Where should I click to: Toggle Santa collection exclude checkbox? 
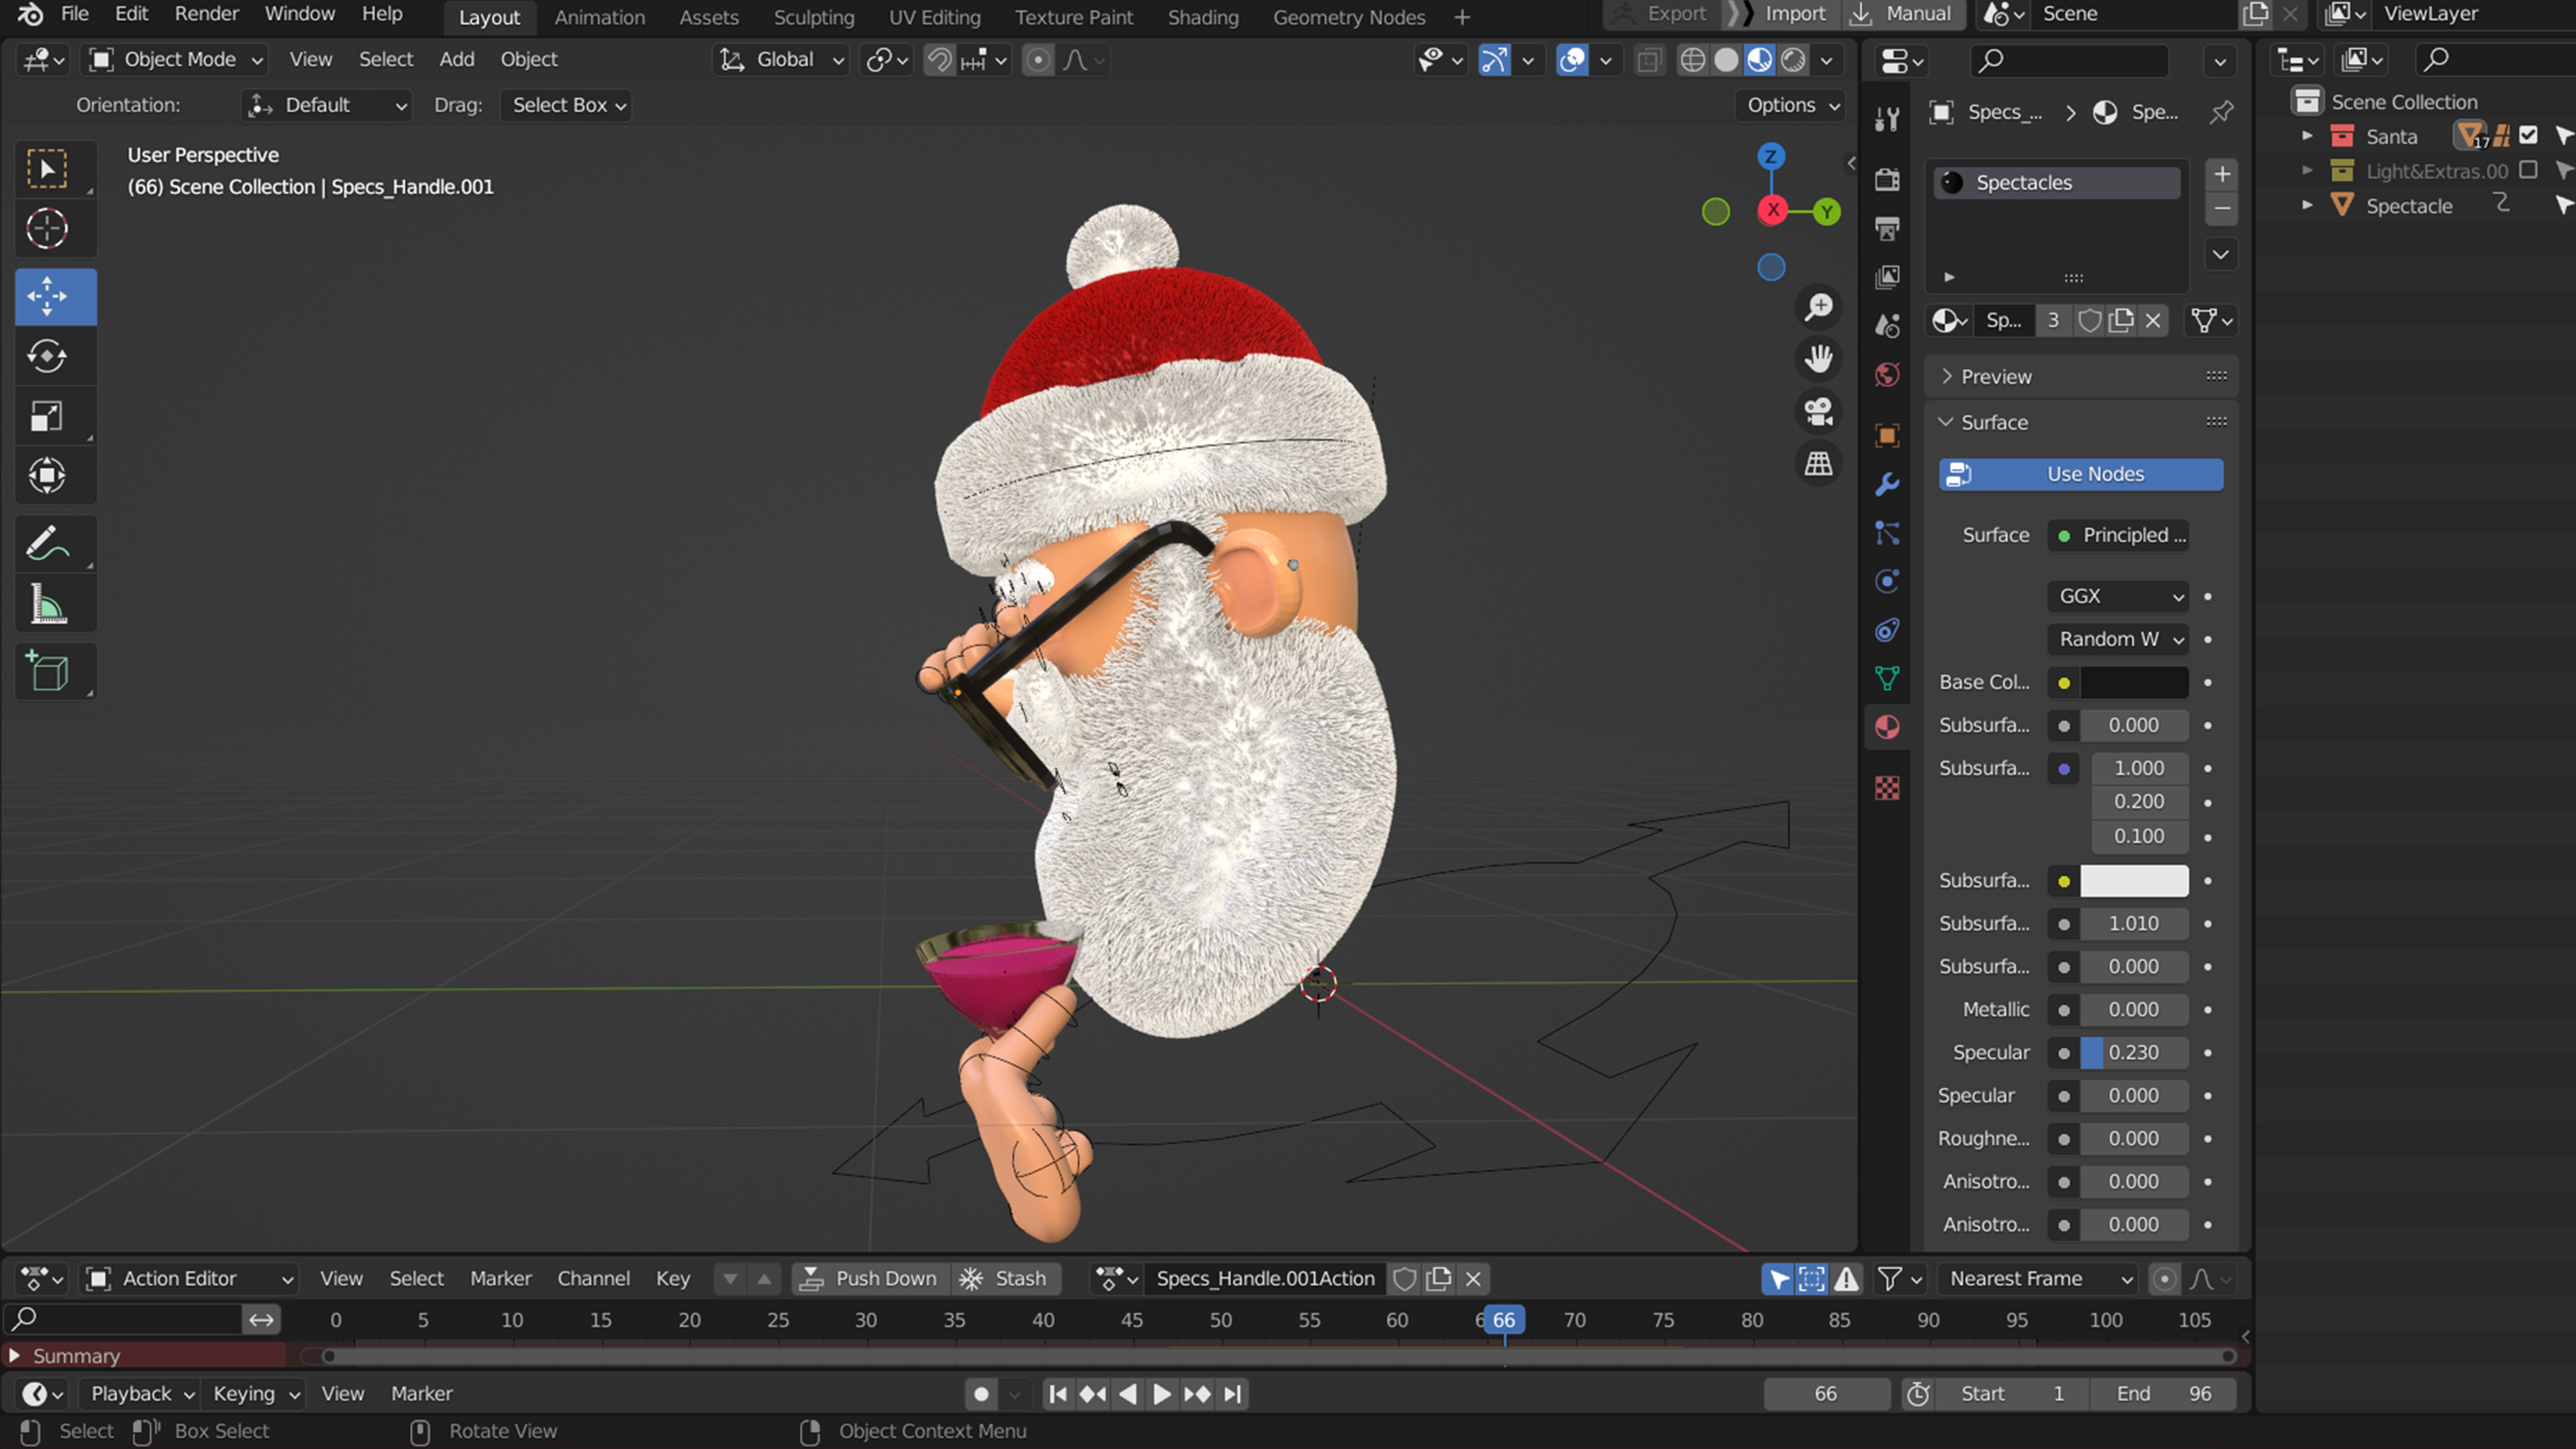[2528, 135]
